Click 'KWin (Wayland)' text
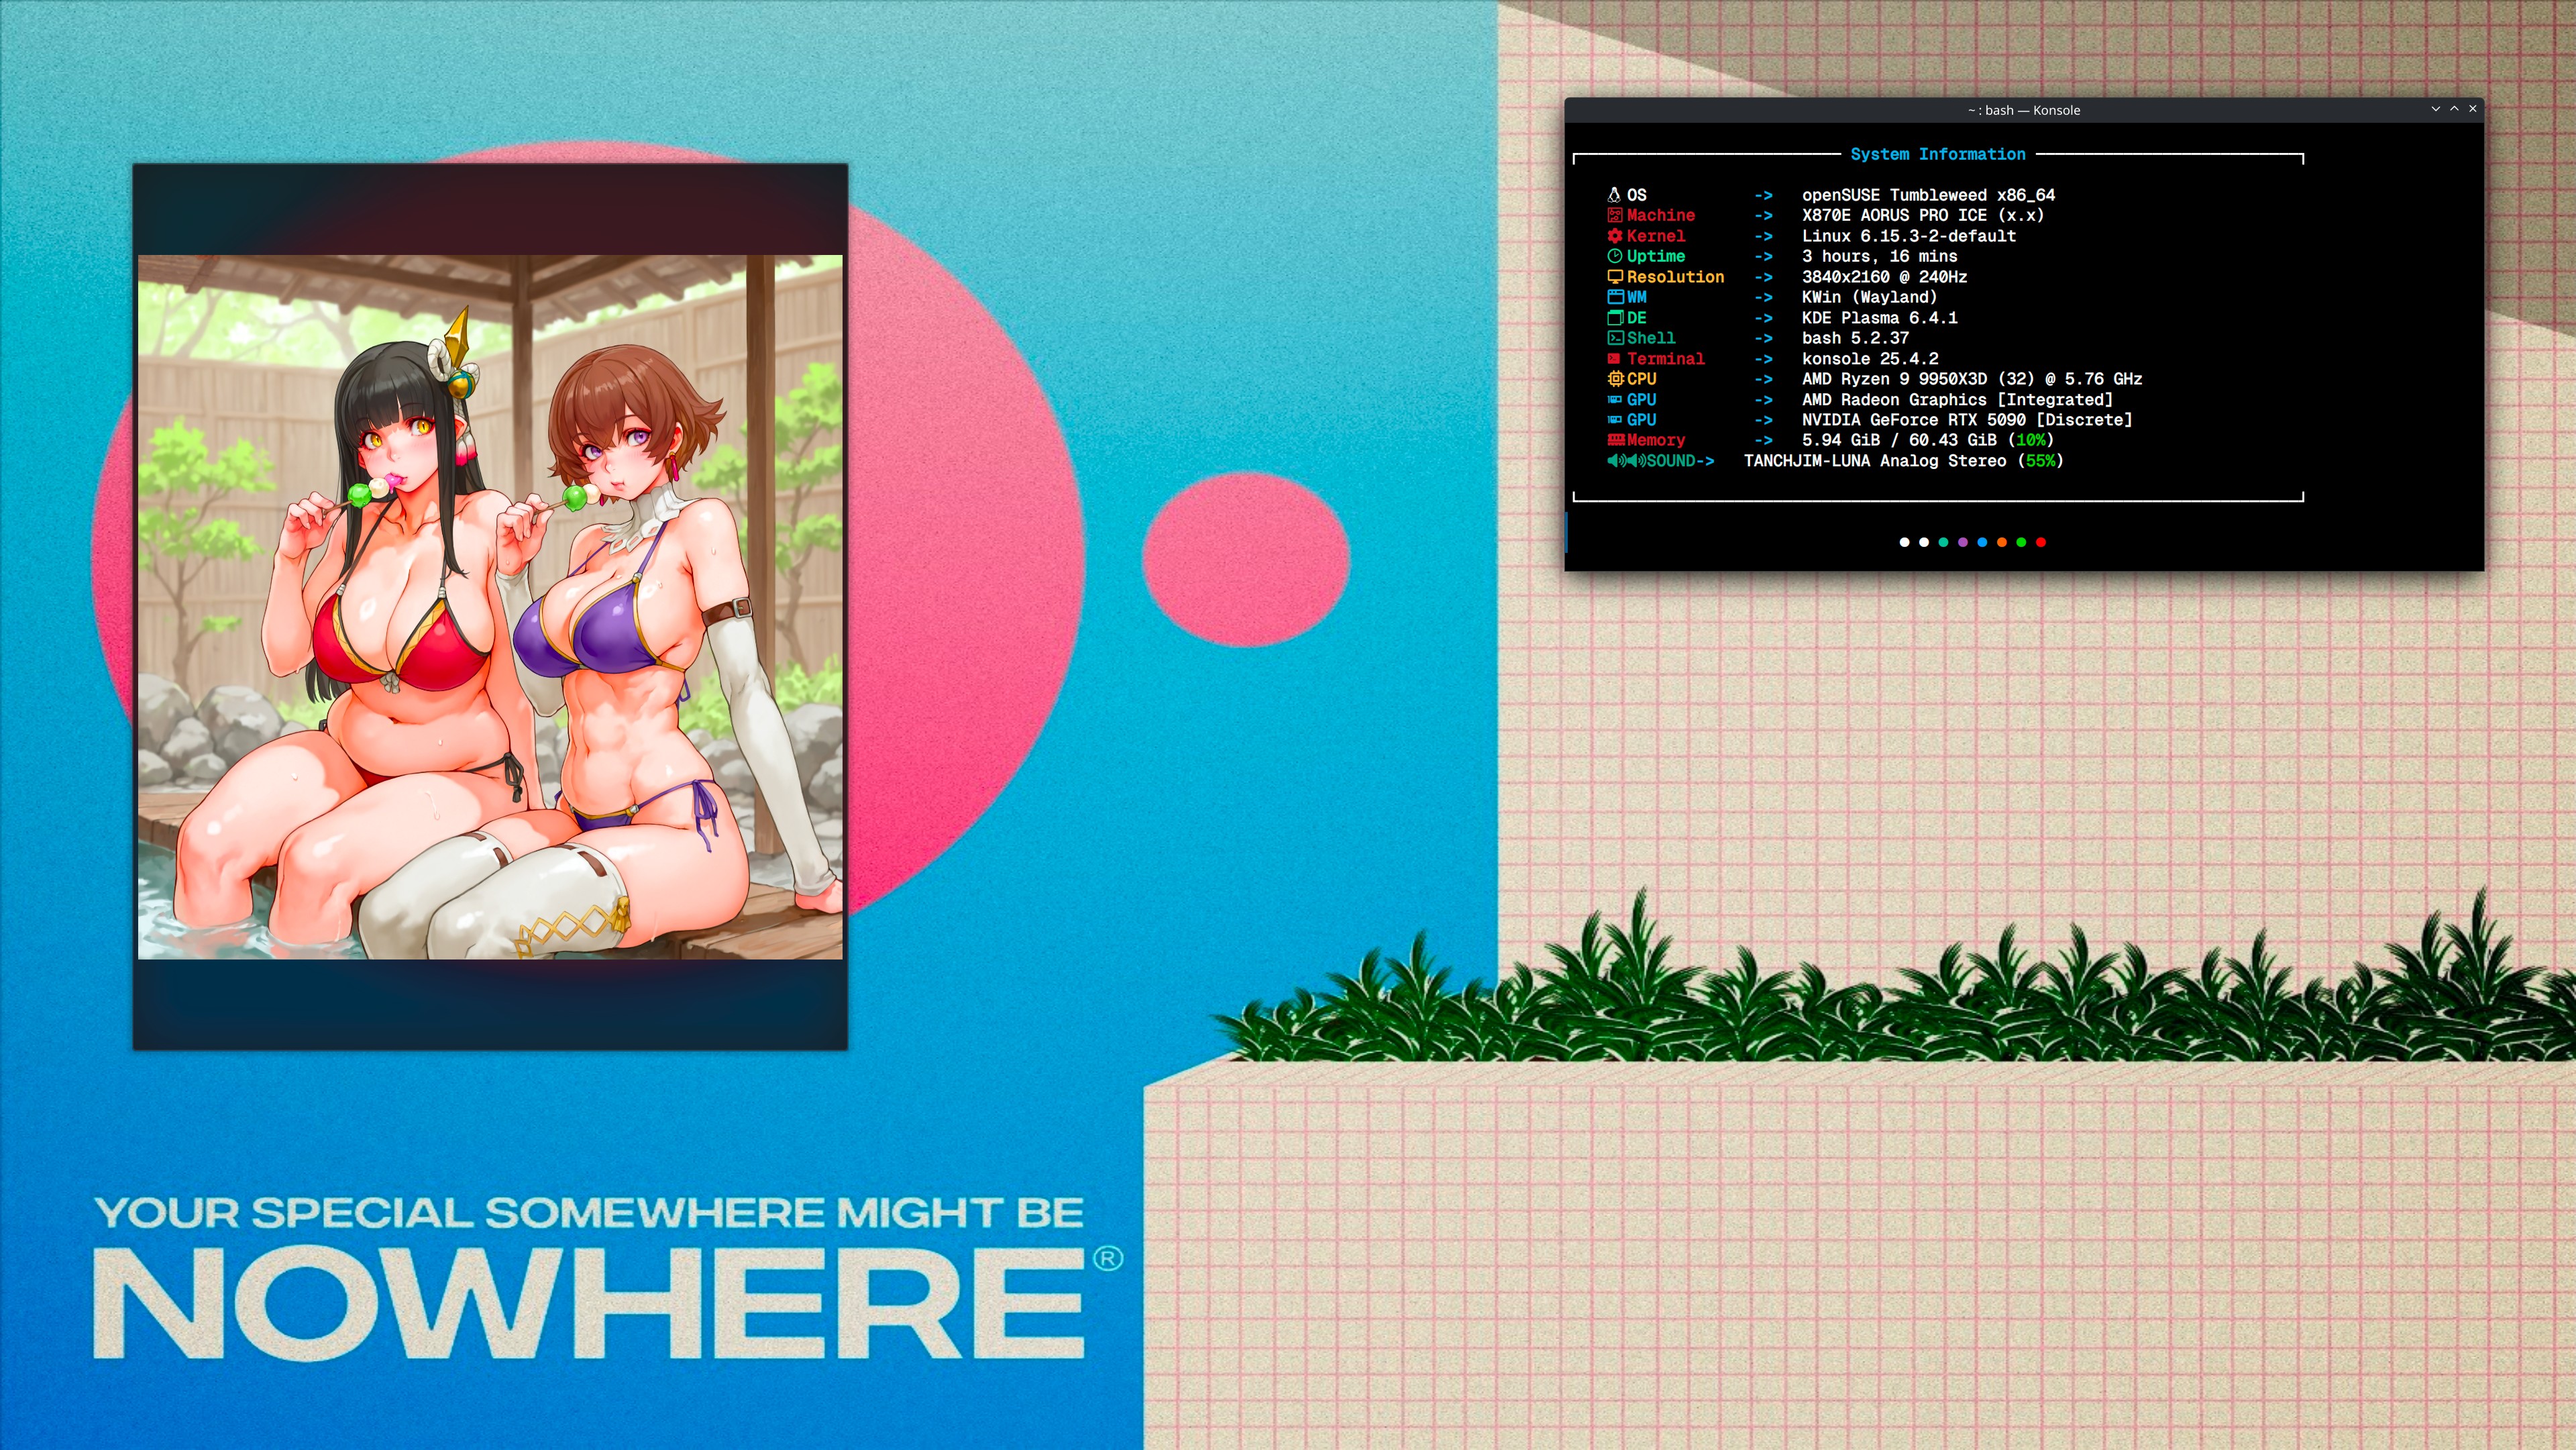 (1870, 297)
